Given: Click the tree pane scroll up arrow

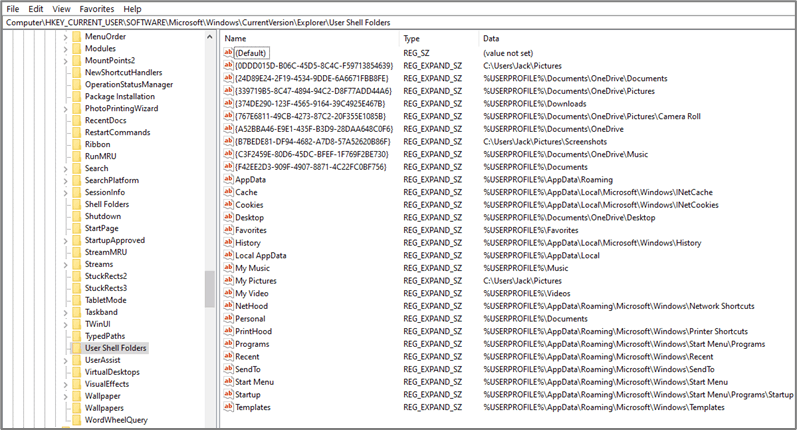Looking at the screenshot, I should (x=209, y=37).
